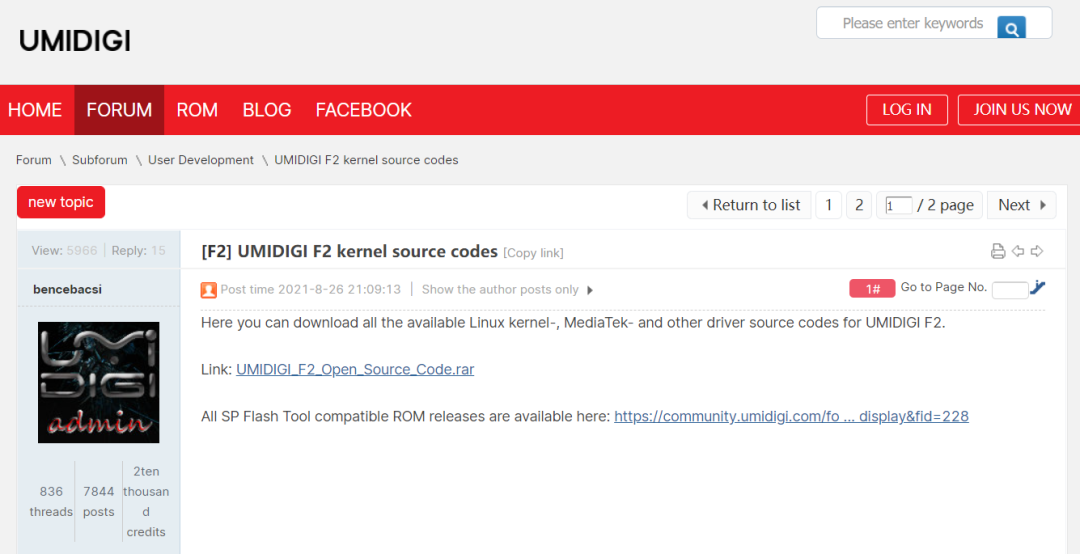1080x554 pixels.
Task: Click the '/ 2 page' label
Action: tap(946, 205)
